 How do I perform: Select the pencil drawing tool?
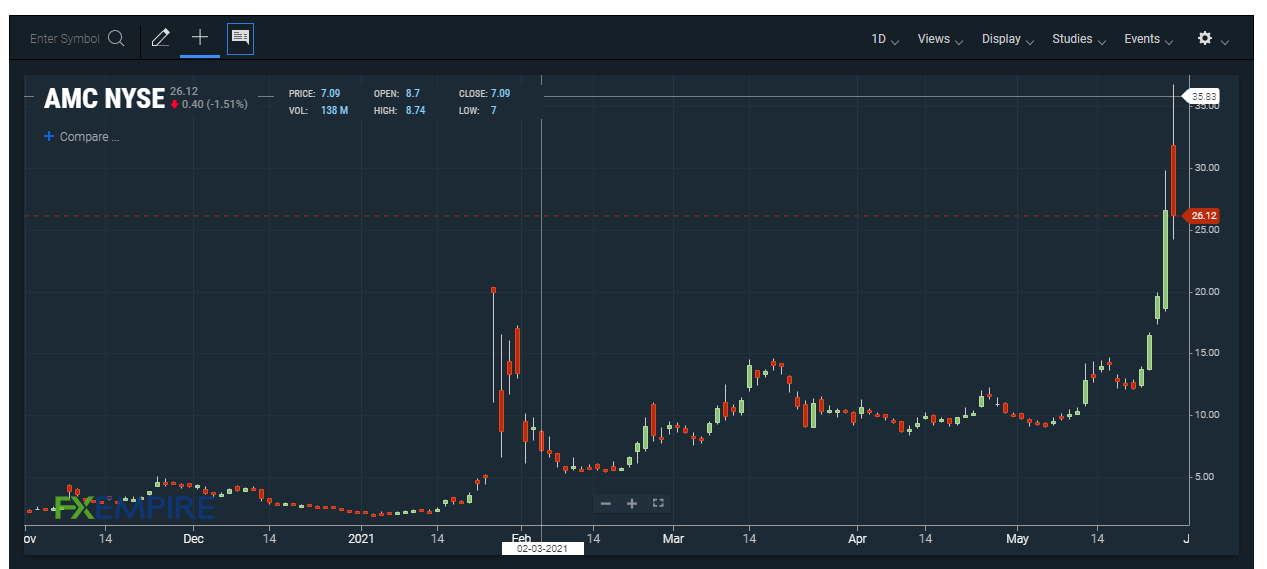[x=160, y=38]
